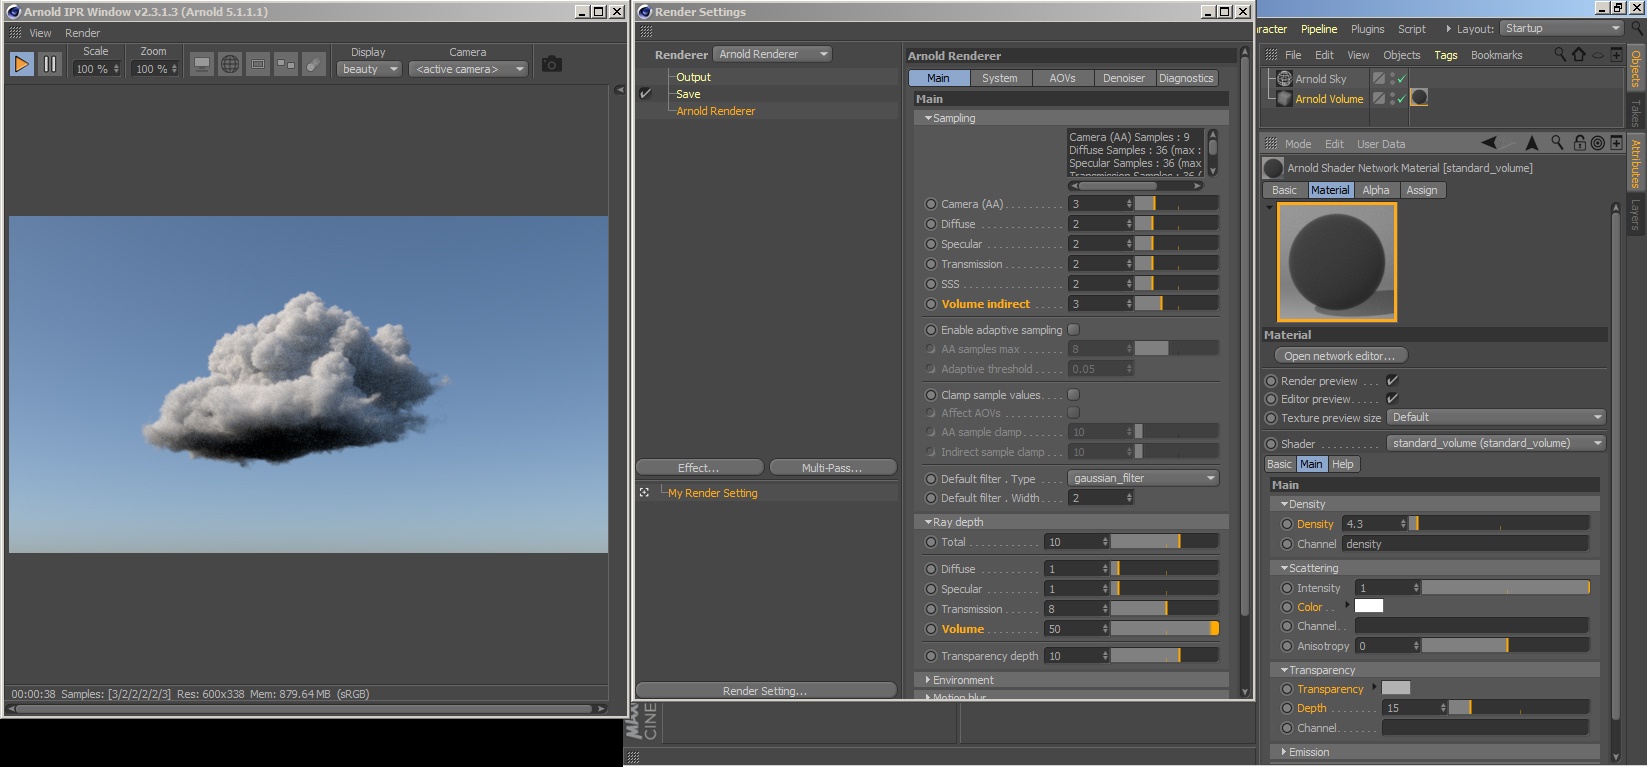Toggle the Save option checkmark in Render Settings
The image size is (1647, 767).
(645, 94)
